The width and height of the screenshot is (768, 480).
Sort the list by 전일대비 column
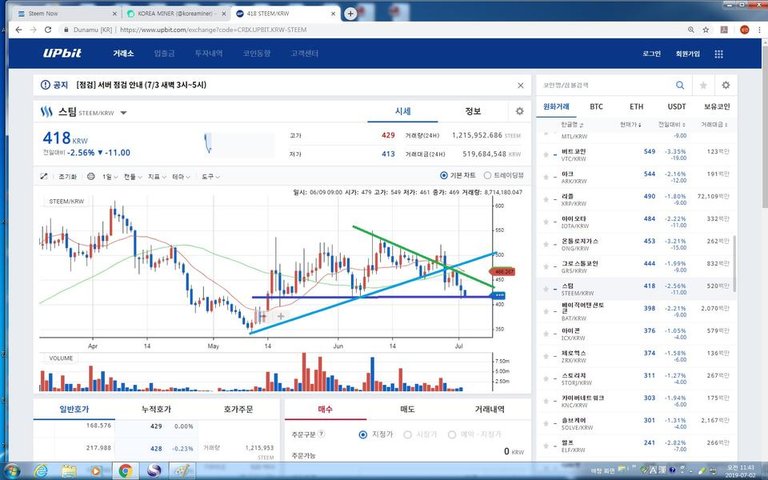pyautogui.click(x=672, y=125)
